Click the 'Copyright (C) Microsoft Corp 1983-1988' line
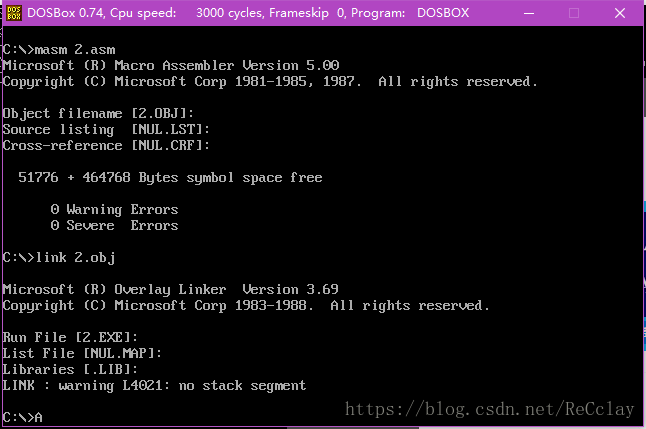646x429 pixels. tap(246, 305)
